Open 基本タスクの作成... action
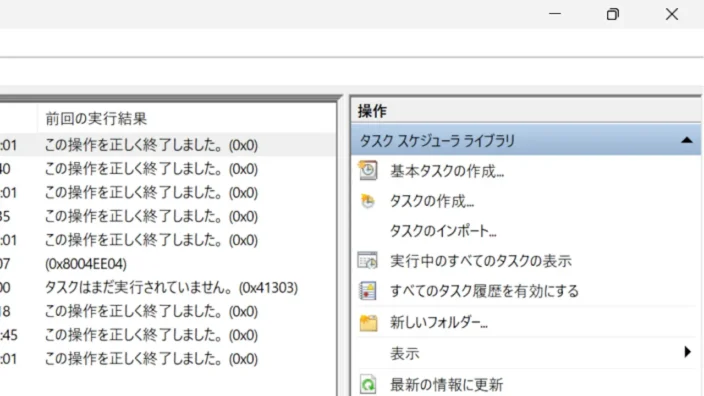Image resolution: width=704 pixels, height=396 pixels. pos(447,171)
